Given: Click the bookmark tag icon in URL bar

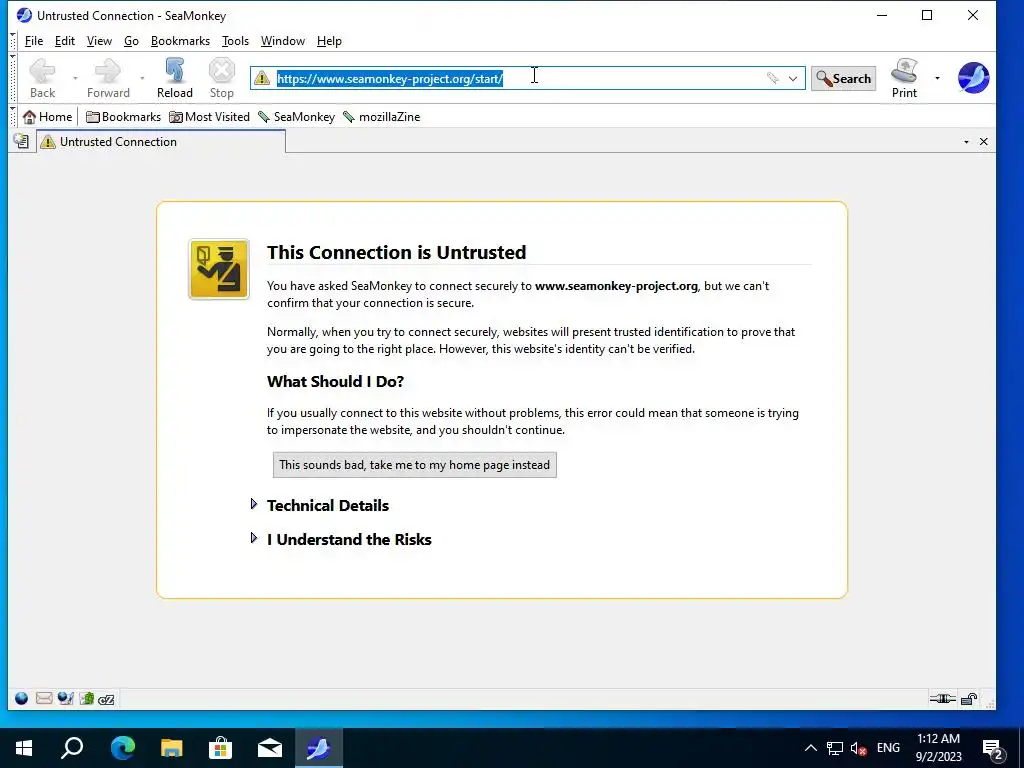Looking at the screenshot, I should pyautogui.click(x=772, y=78).
